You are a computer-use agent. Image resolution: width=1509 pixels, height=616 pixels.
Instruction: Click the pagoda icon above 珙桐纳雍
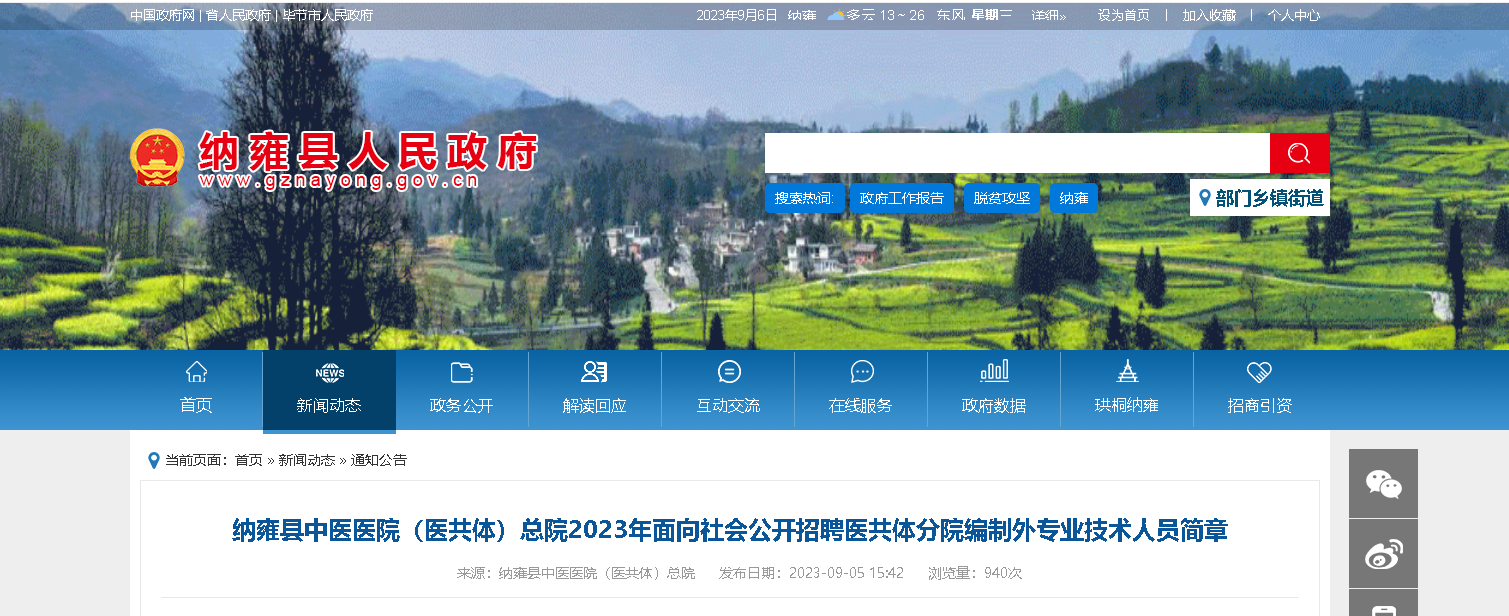[1127, 372]
